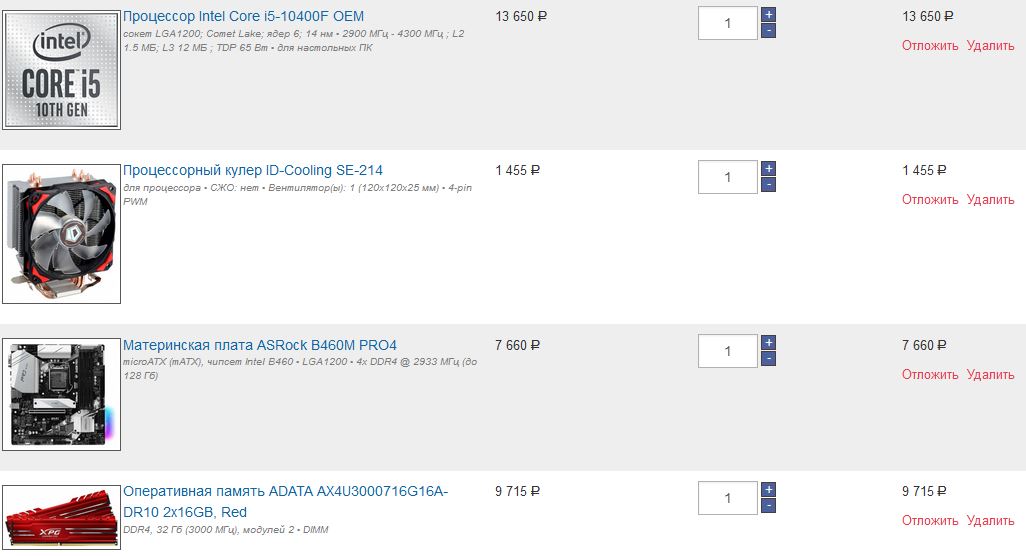Click Отложить for the ID-Cooling cooler
The image size is (1026, 556).
930,200
